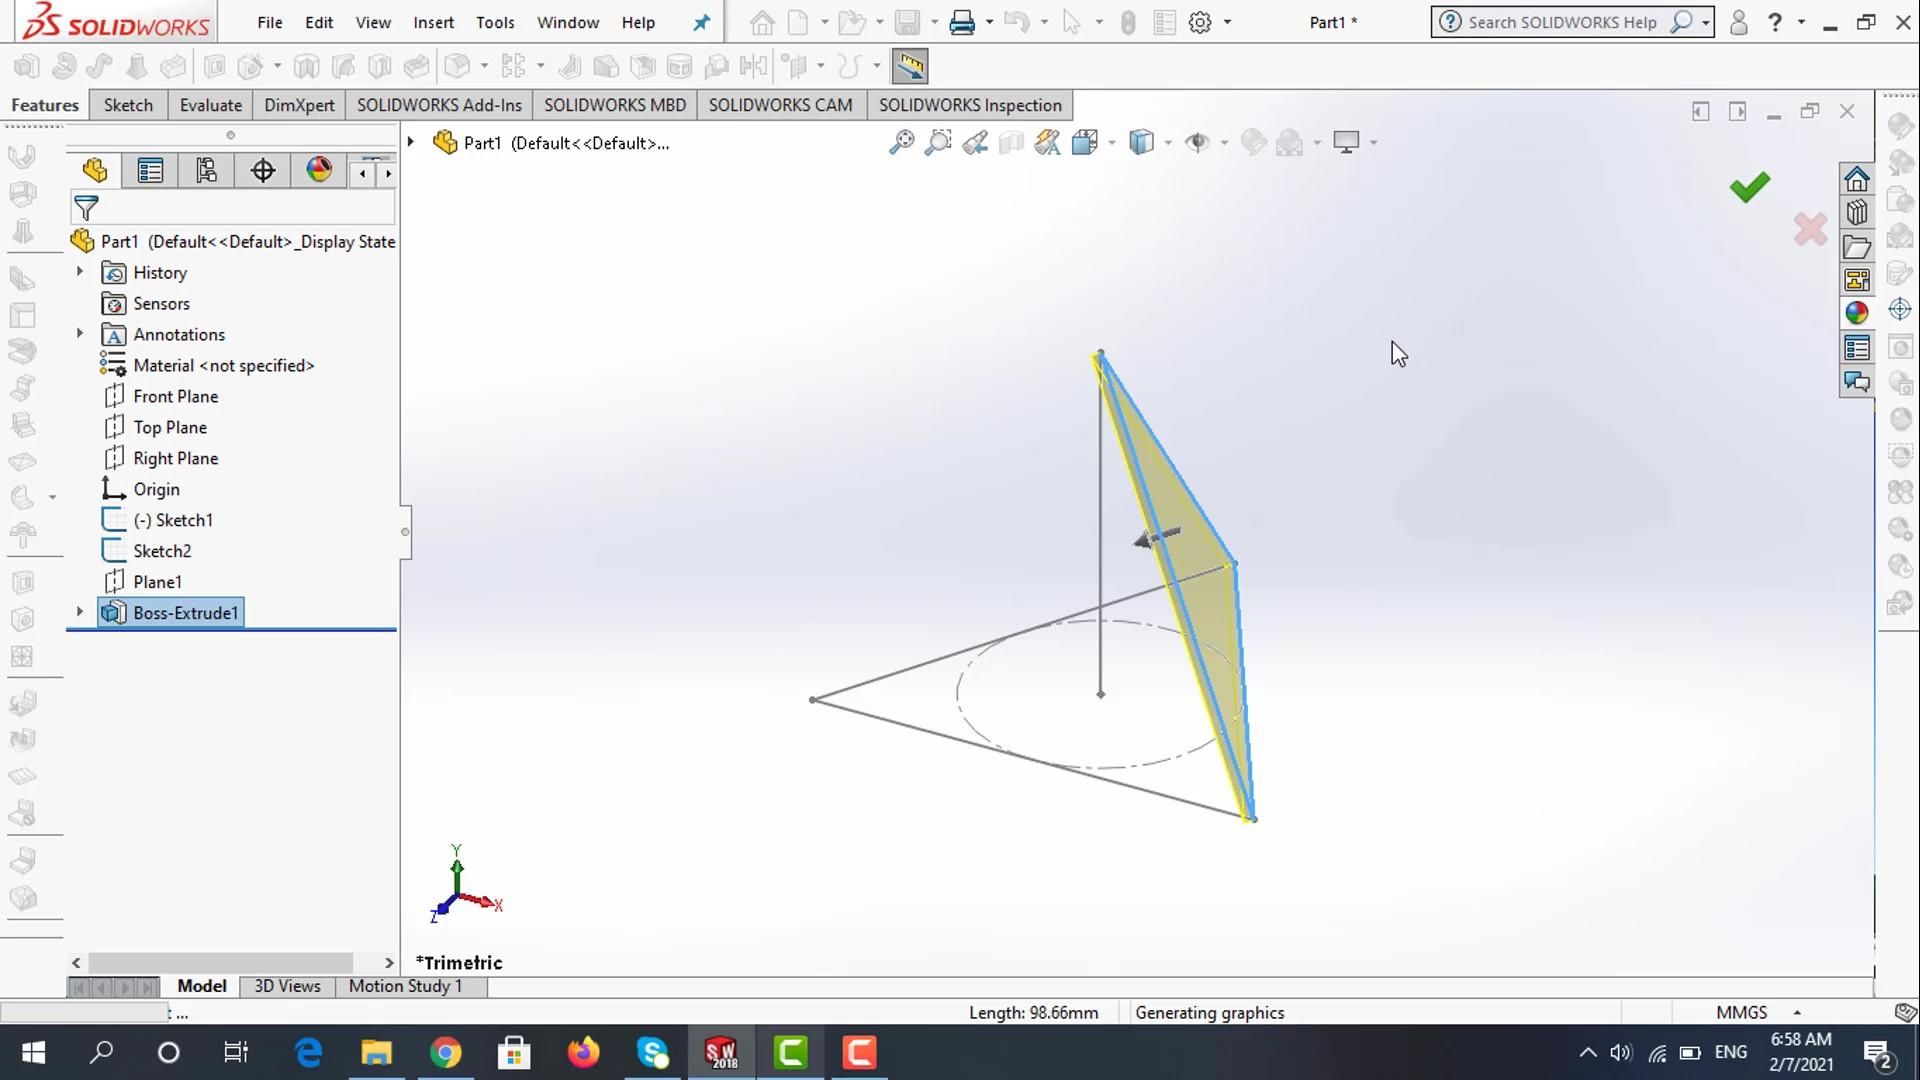Open the Insert menu
The height and width of the screenshot is (1080, 1920).
pyautogui.click(x=433, y=22)
